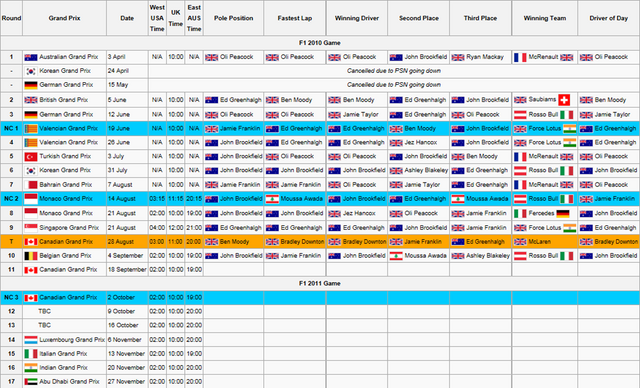Viewport: 640px width, 388px height.
Task: Click the East AUS Time column header
Action: point(194,18)
